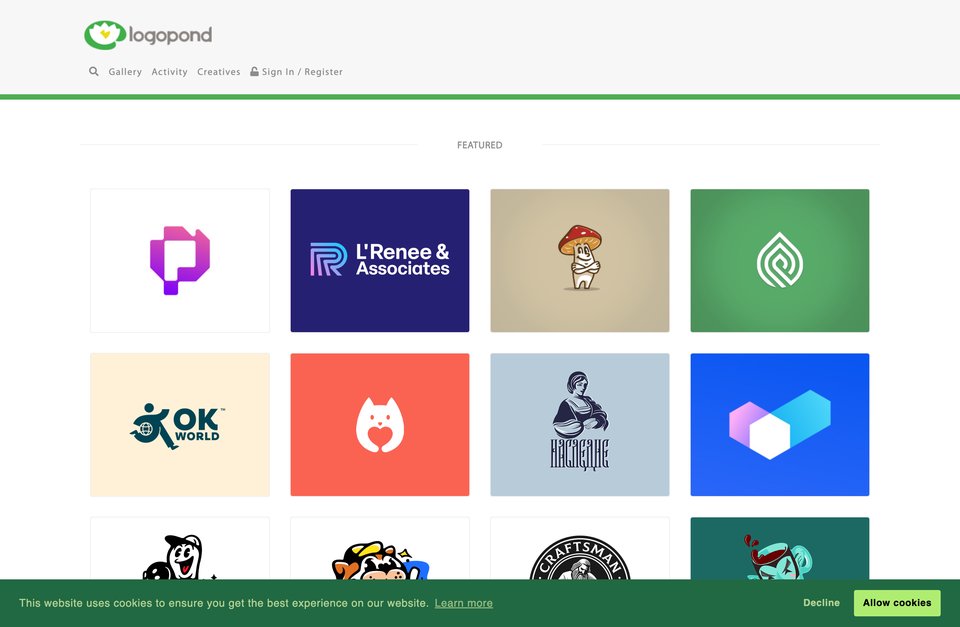View the blue hexagon cubes logo
960x627 pixels.
[780, 425]
